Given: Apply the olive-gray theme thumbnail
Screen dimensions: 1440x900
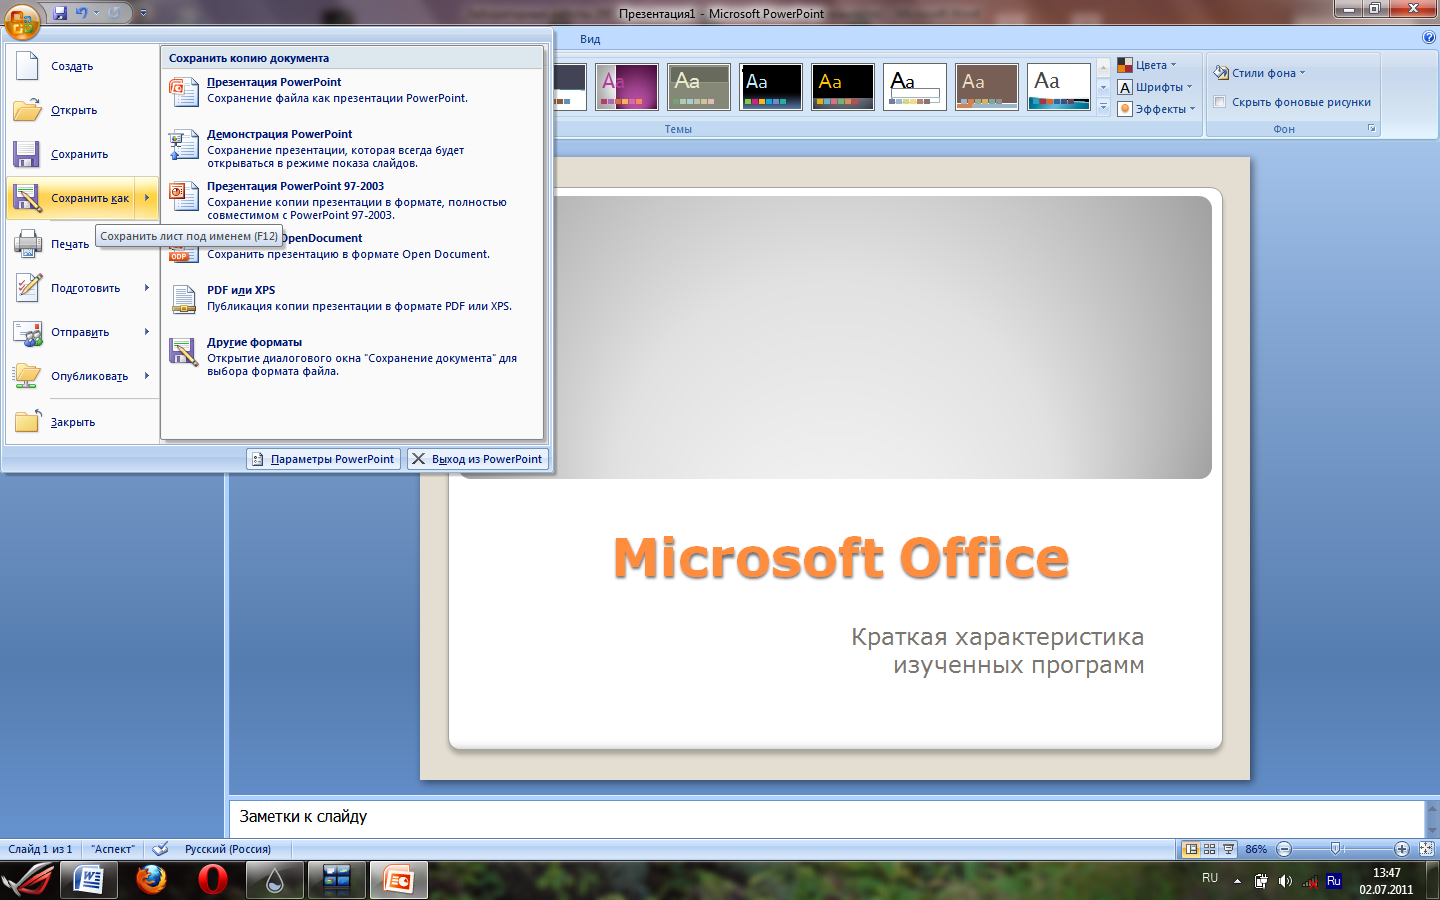Looking at the screenshot, I should pos(699,87).
